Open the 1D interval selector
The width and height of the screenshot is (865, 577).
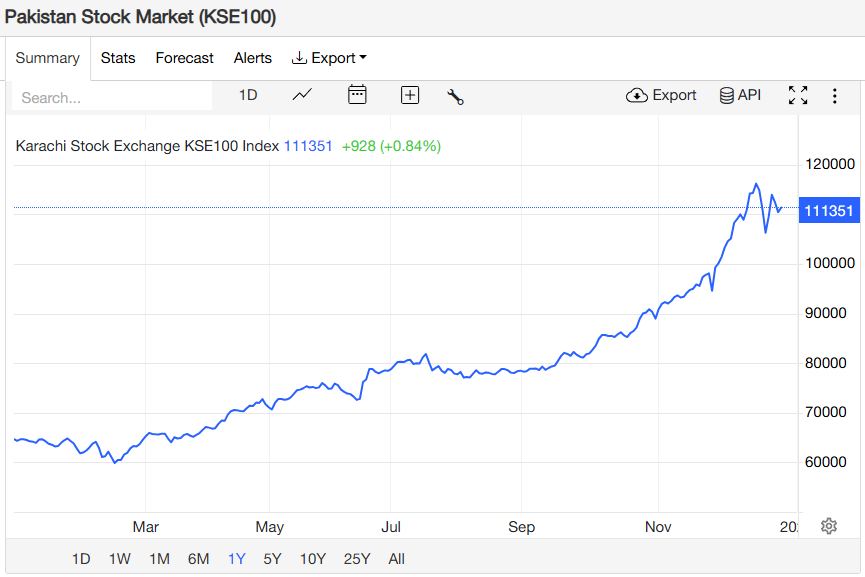point(248,95)
